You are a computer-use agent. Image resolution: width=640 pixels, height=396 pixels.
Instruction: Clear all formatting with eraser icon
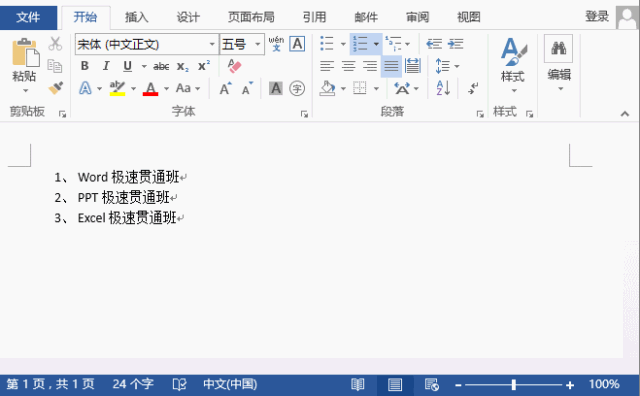(x=234, y=66)
